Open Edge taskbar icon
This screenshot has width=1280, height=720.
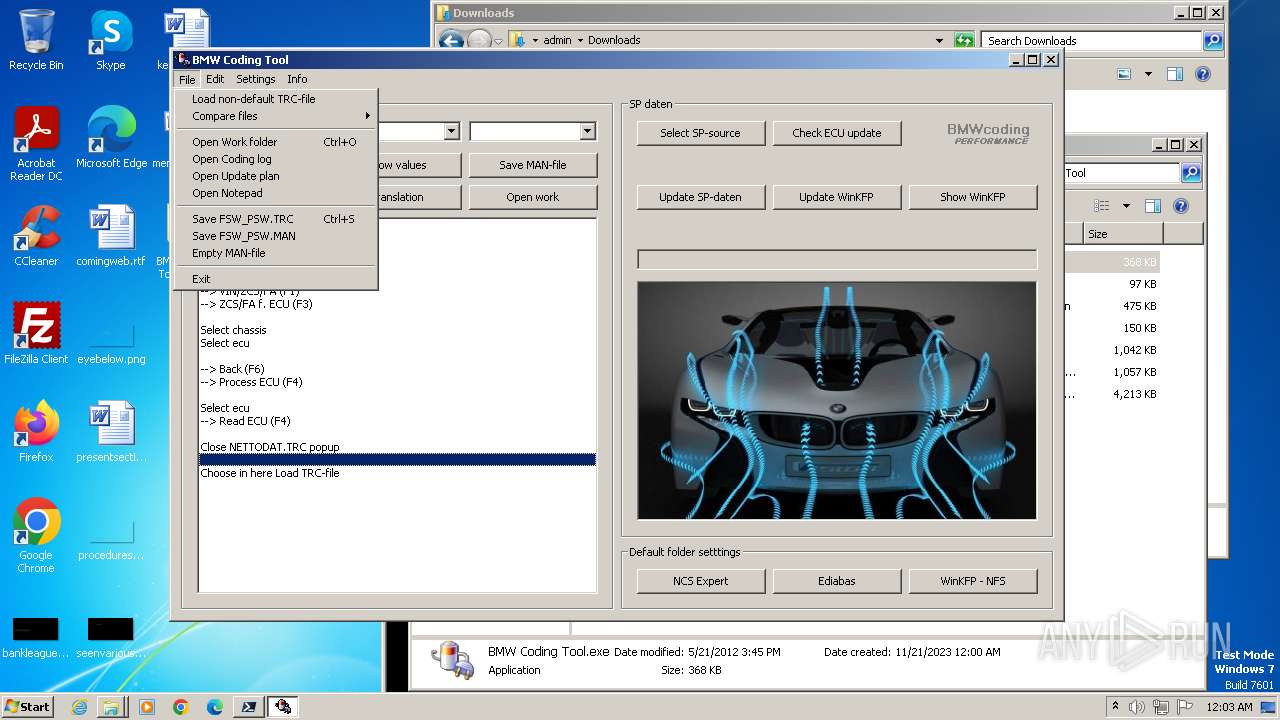pyautogui.click(x=215, y=707)
